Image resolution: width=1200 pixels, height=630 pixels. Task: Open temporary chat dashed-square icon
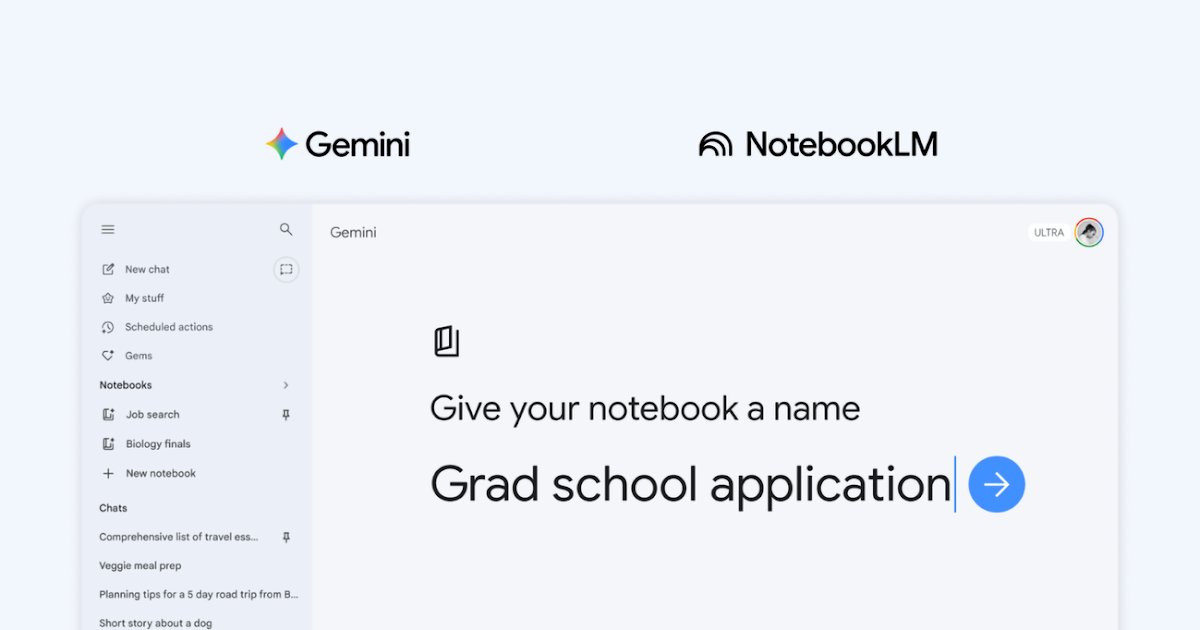pos(286,269)
